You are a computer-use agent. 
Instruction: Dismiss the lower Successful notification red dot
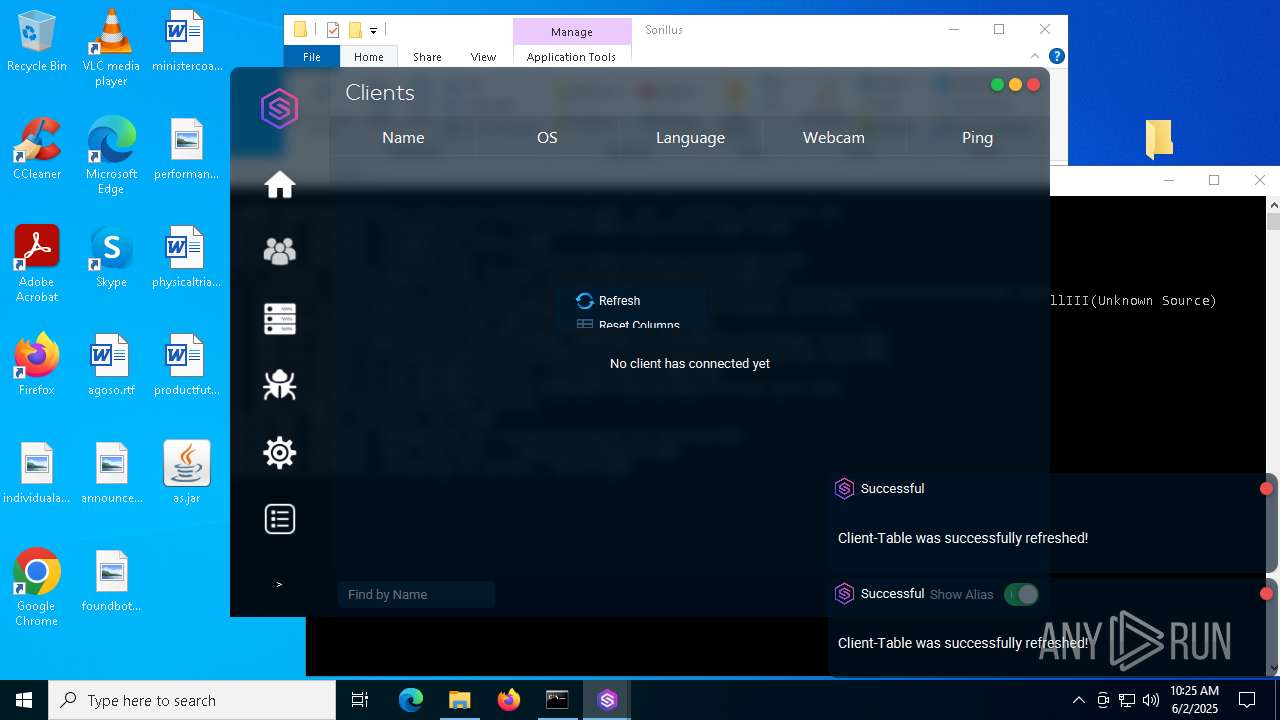point(1266,594)
